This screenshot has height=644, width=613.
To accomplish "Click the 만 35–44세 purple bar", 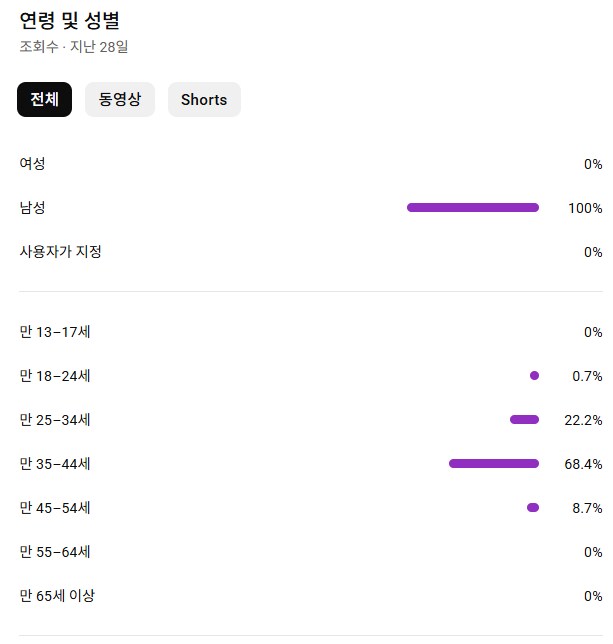I will coord(494,464).
